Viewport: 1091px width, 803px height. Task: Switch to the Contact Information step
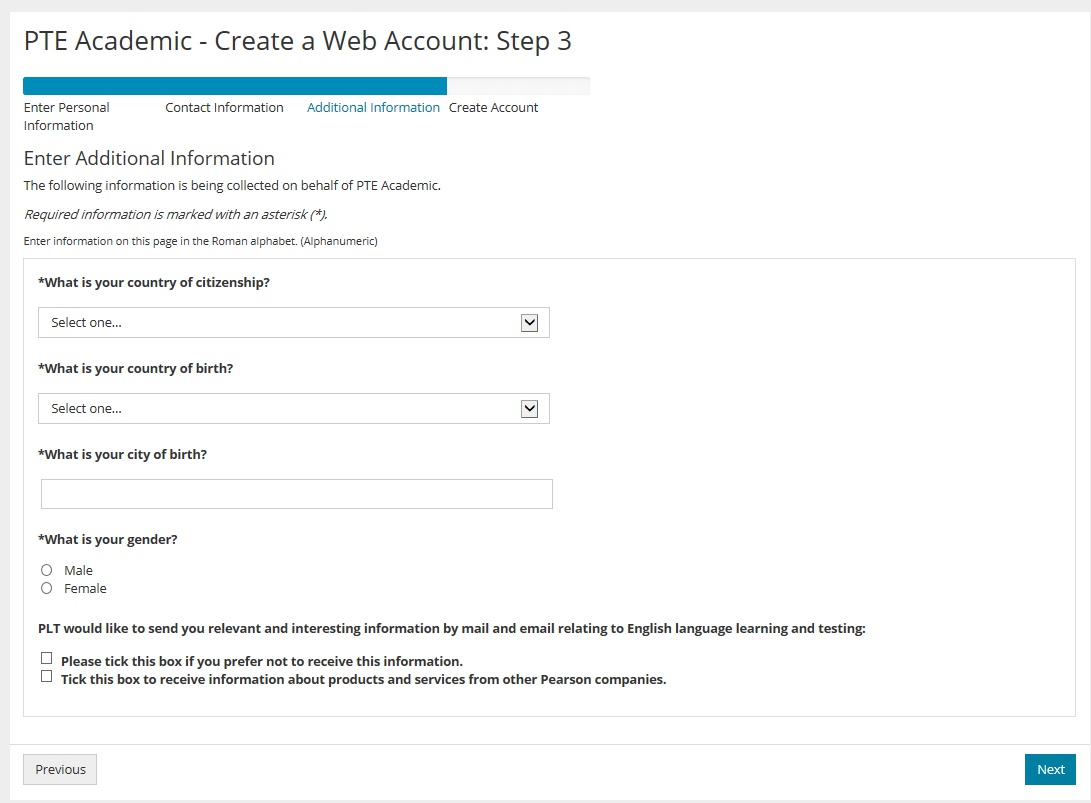pyautogui.click(x=224, y=108)
